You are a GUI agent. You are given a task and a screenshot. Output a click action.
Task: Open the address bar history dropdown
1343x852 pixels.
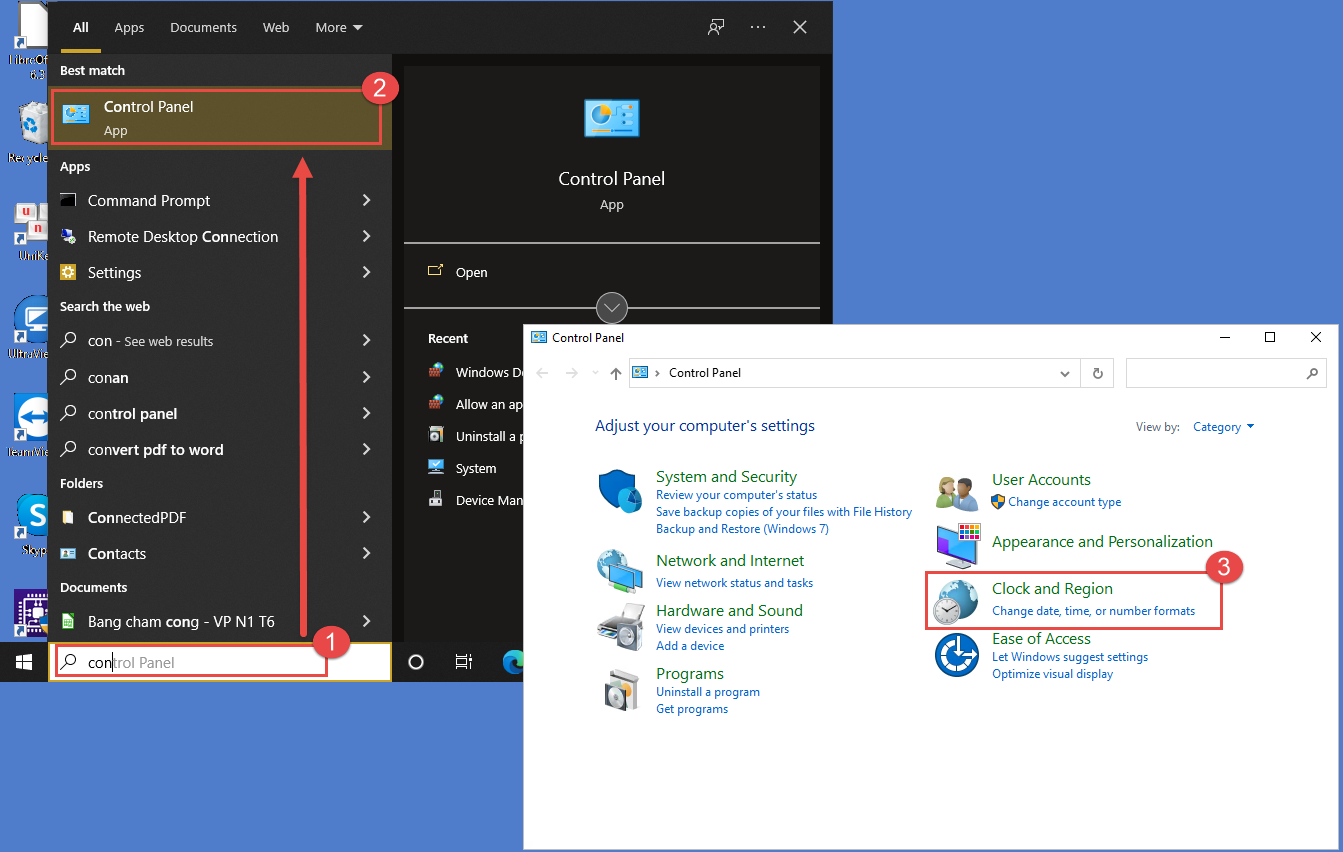[1064, 373]
